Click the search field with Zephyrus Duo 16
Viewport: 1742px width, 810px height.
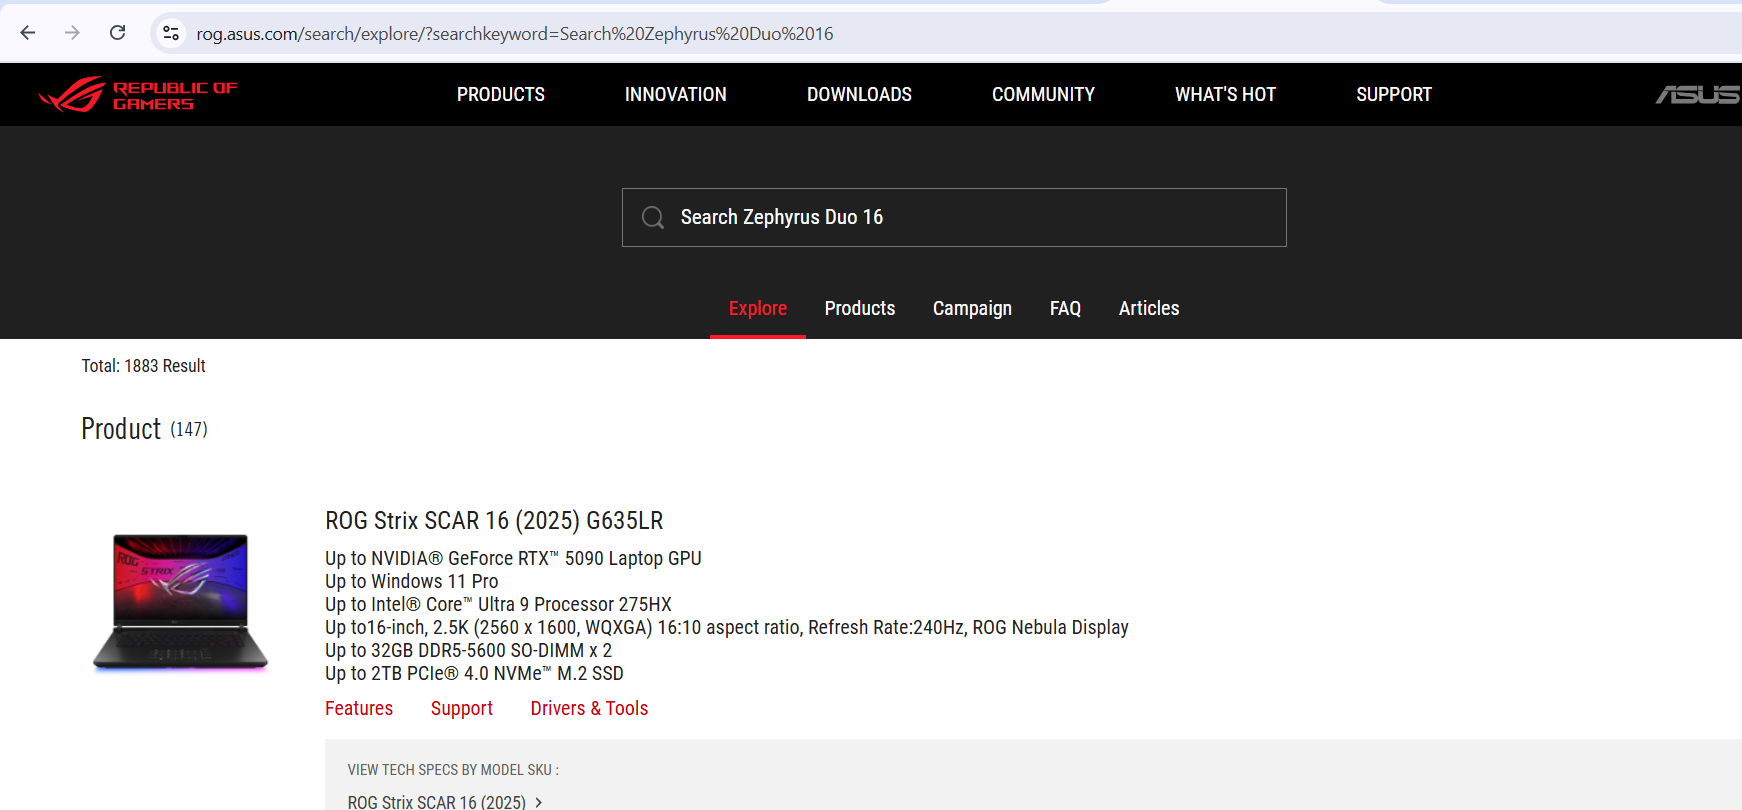click(x=954, y=217)
